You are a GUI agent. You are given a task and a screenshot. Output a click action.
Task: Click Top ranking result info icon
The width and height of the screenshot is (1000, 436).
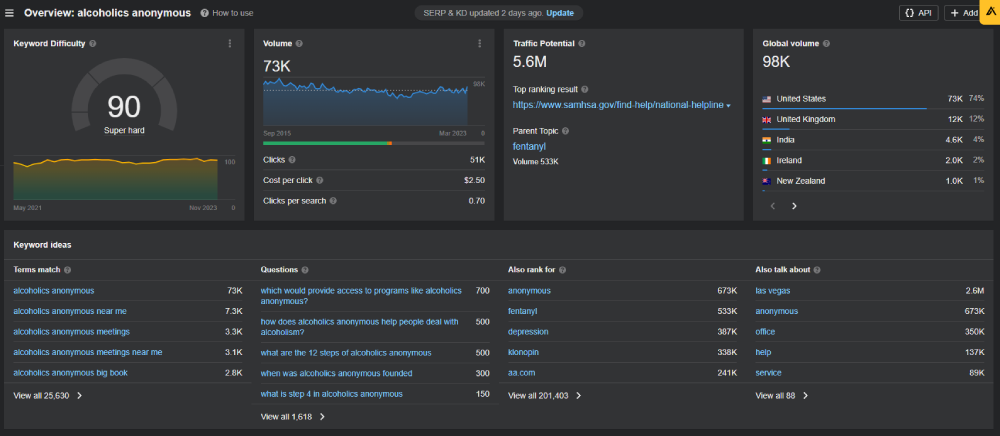tap(585, 89)
